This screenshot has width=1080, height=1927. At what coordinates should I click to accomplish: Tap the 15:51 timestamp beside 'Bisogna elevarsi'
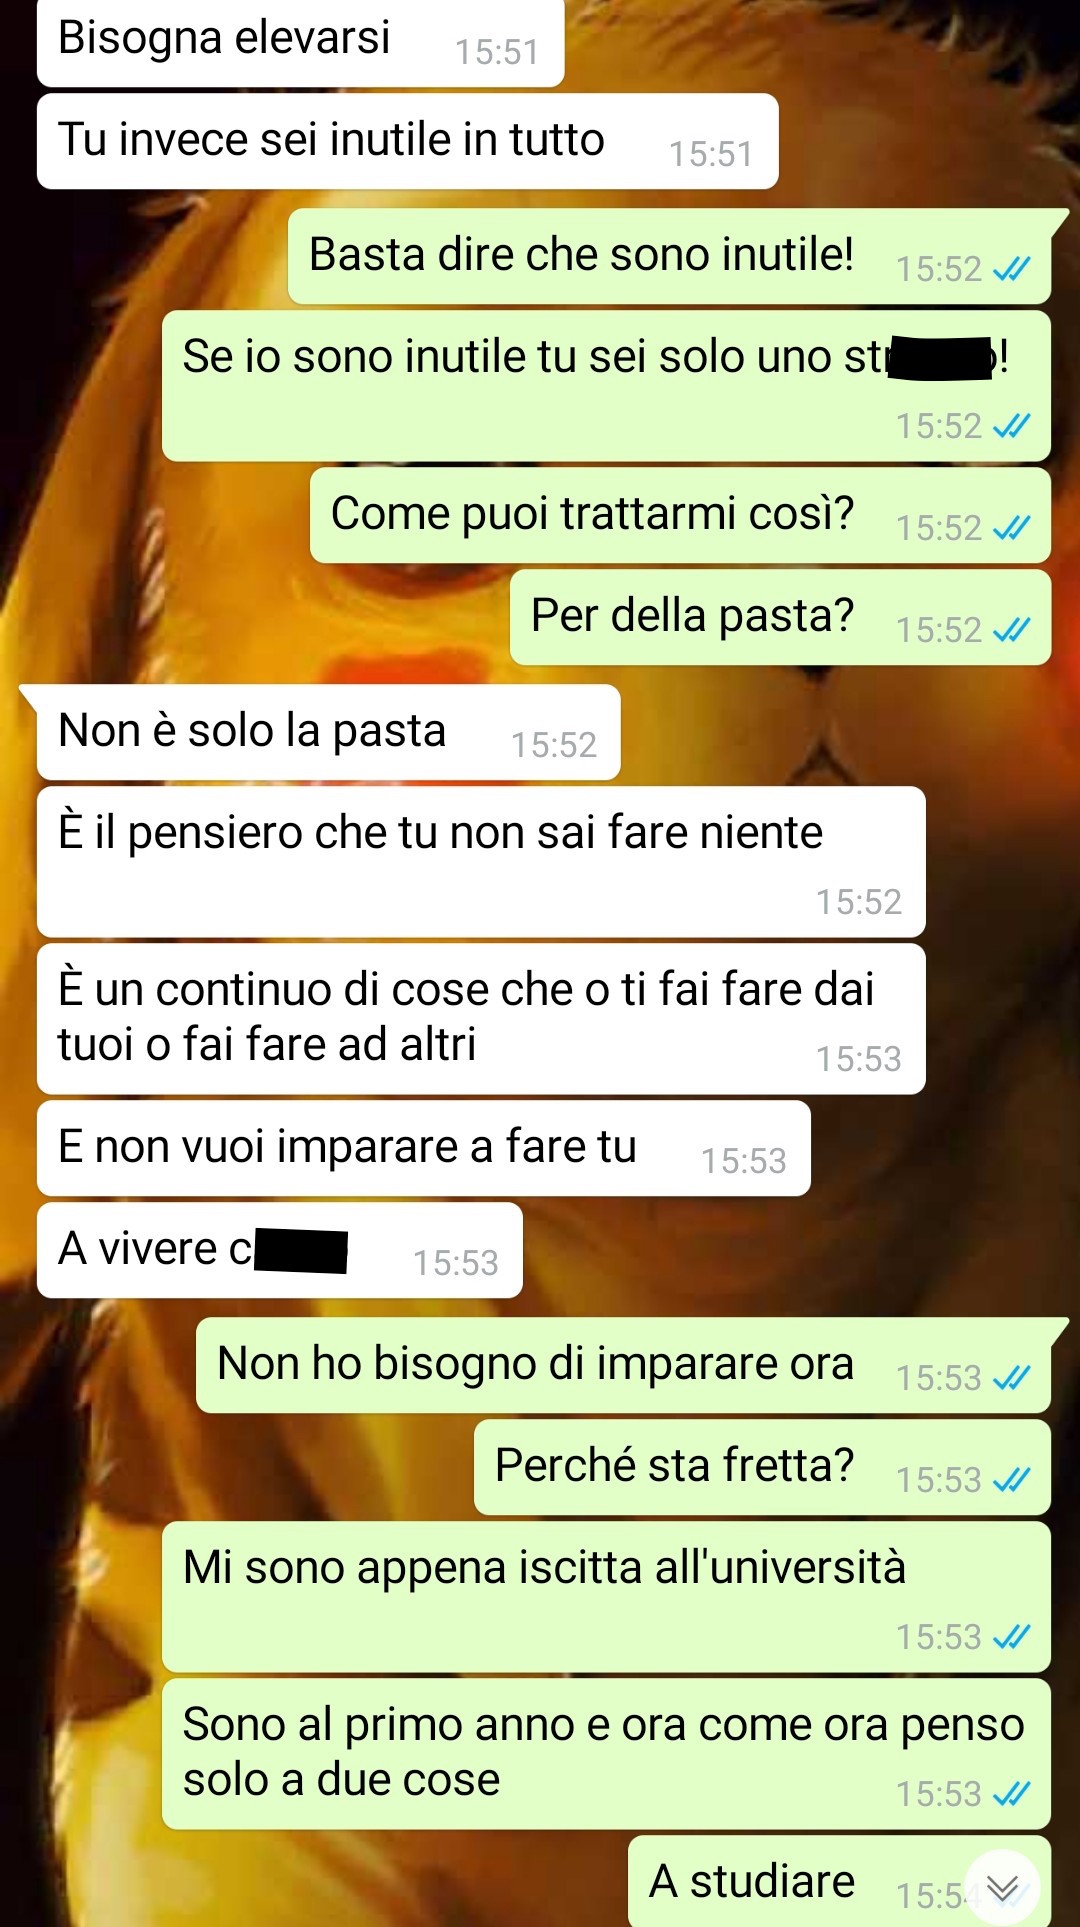tap(497, 52)
